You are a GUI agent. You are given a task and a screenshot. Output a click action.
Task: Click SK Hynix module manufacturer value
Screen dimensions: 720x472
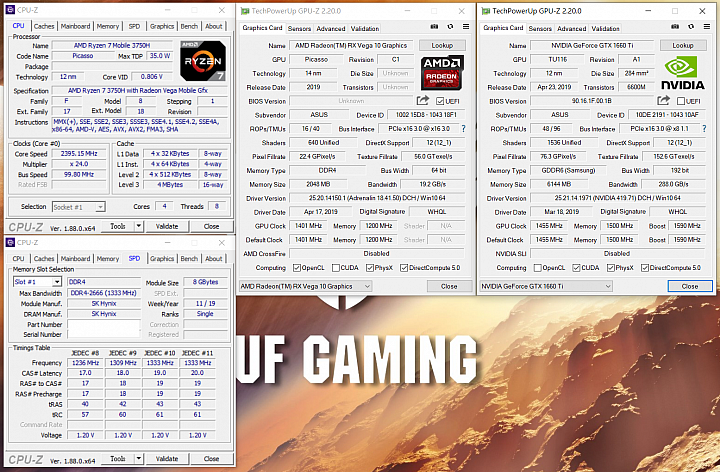point(104,303)
